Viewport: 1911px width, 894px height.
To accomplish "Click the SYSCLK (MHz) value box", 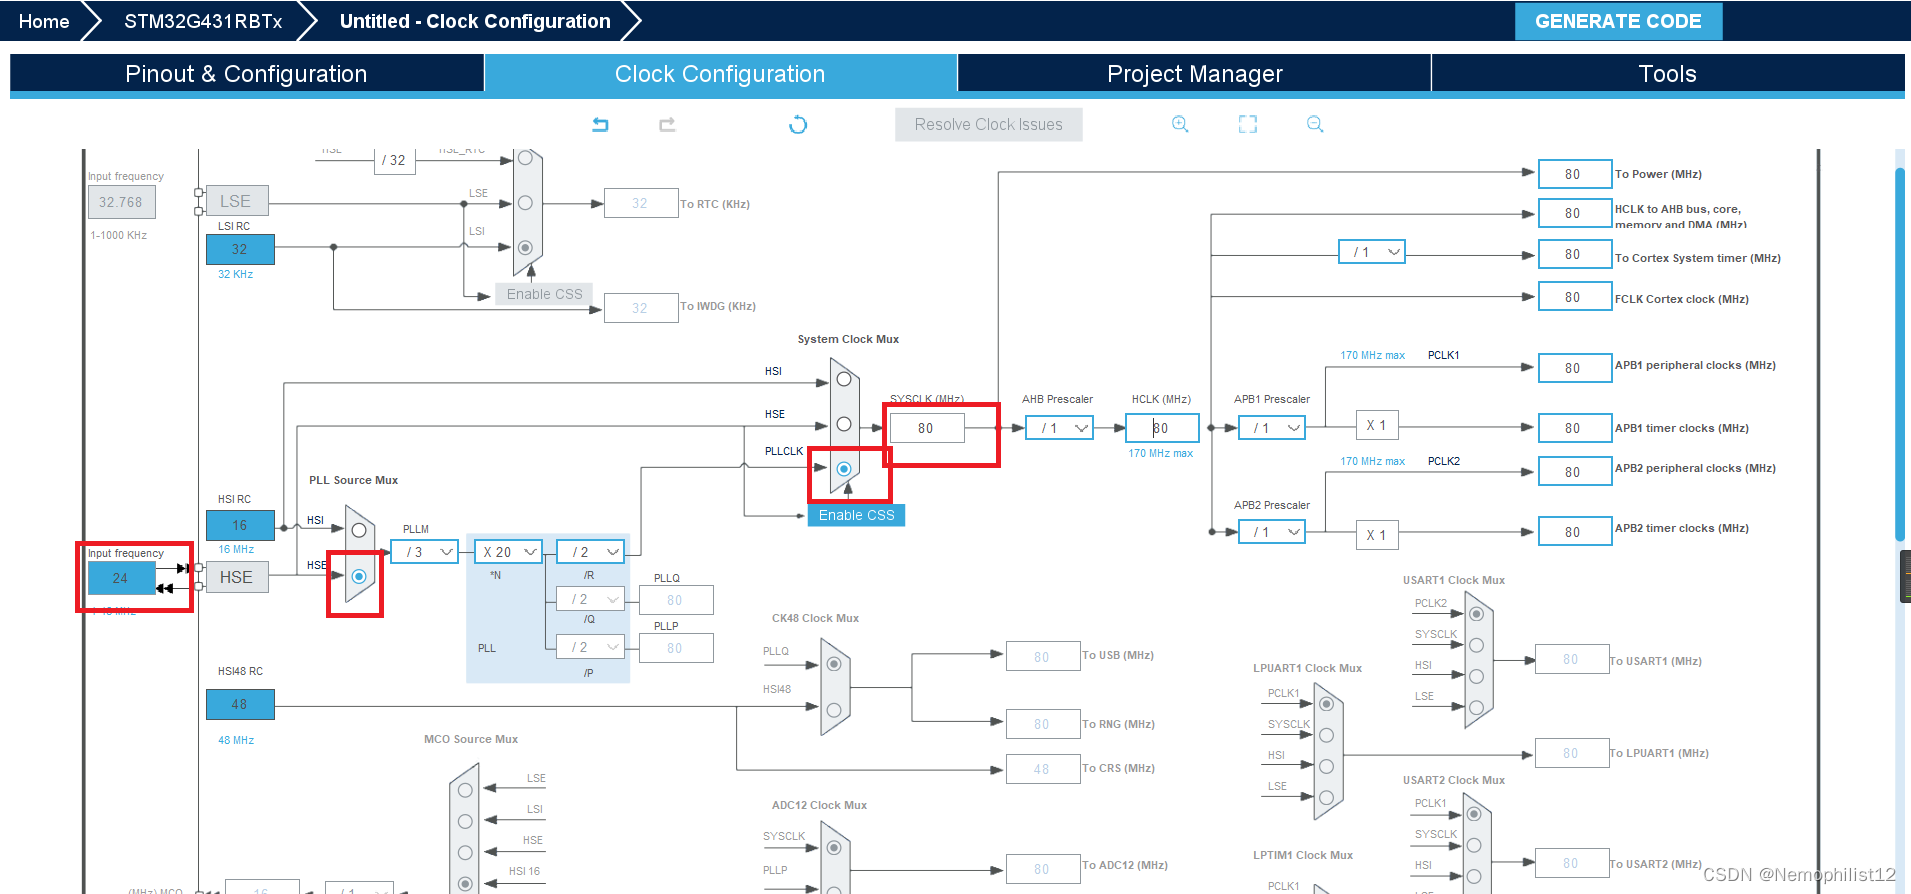I will coord(927,428).
